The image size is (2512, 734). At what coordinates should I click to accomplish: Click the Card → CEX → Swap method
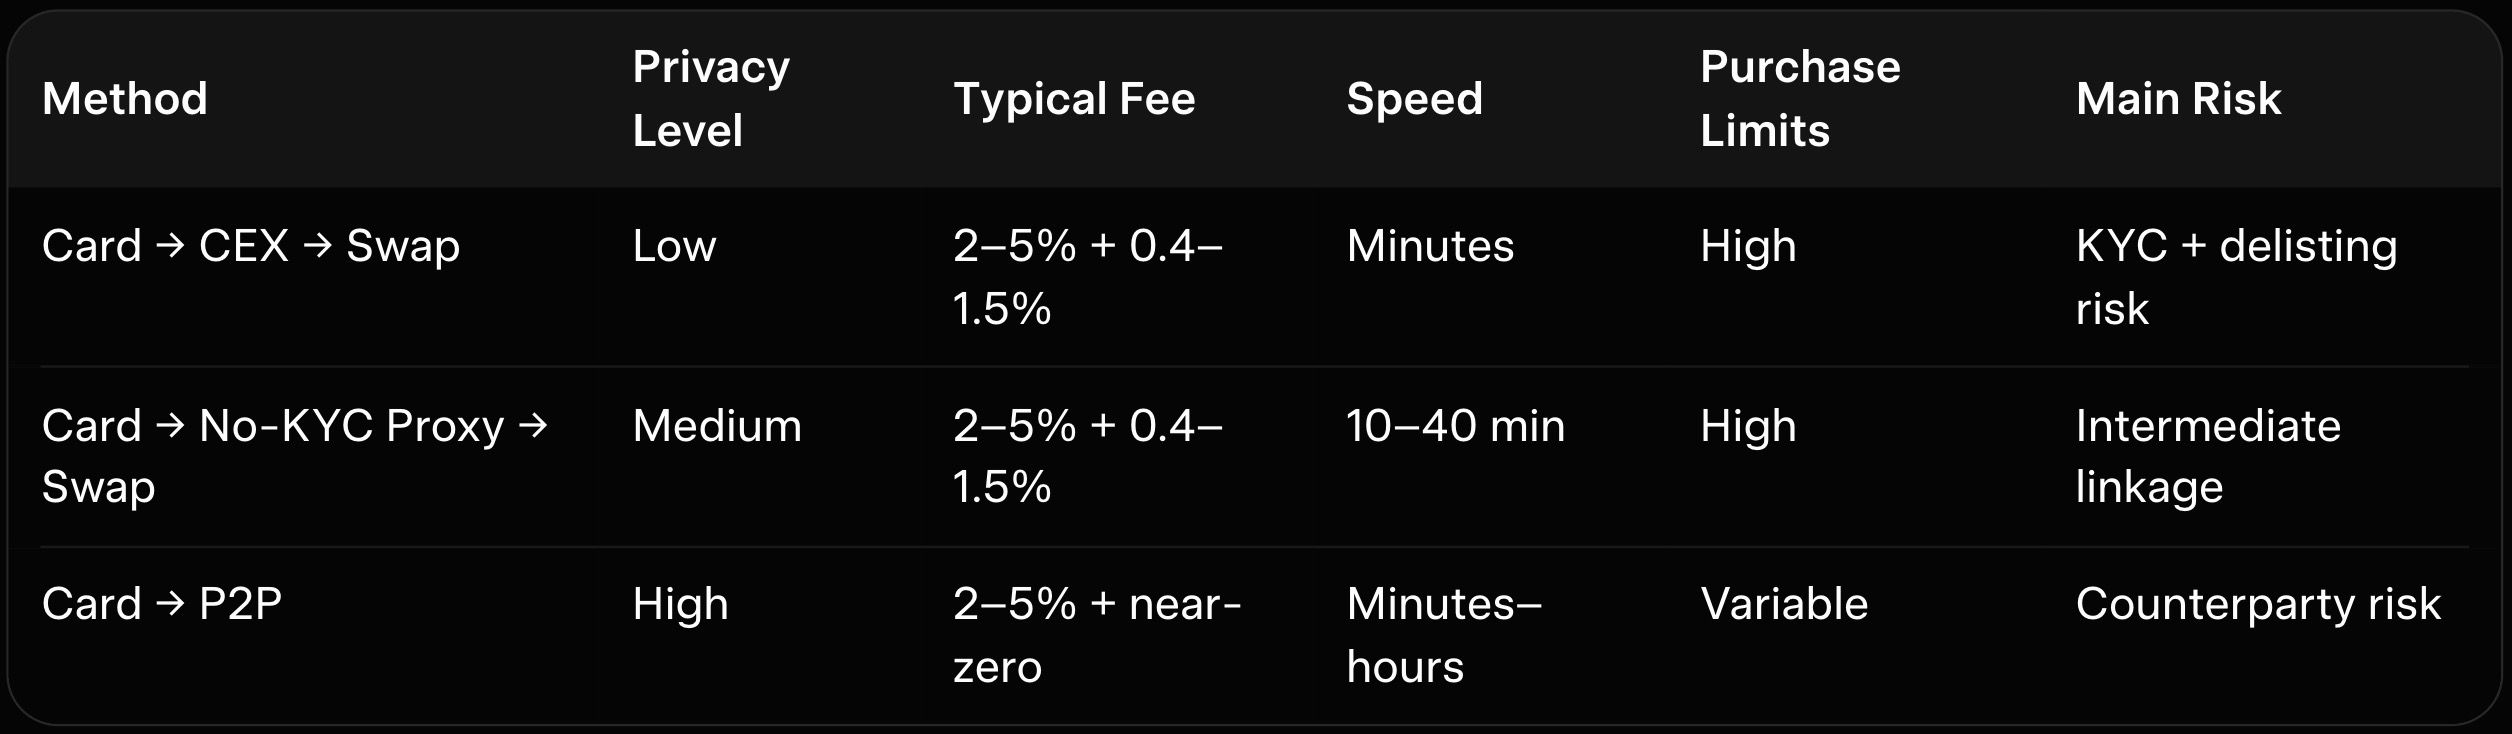(251, 246)
